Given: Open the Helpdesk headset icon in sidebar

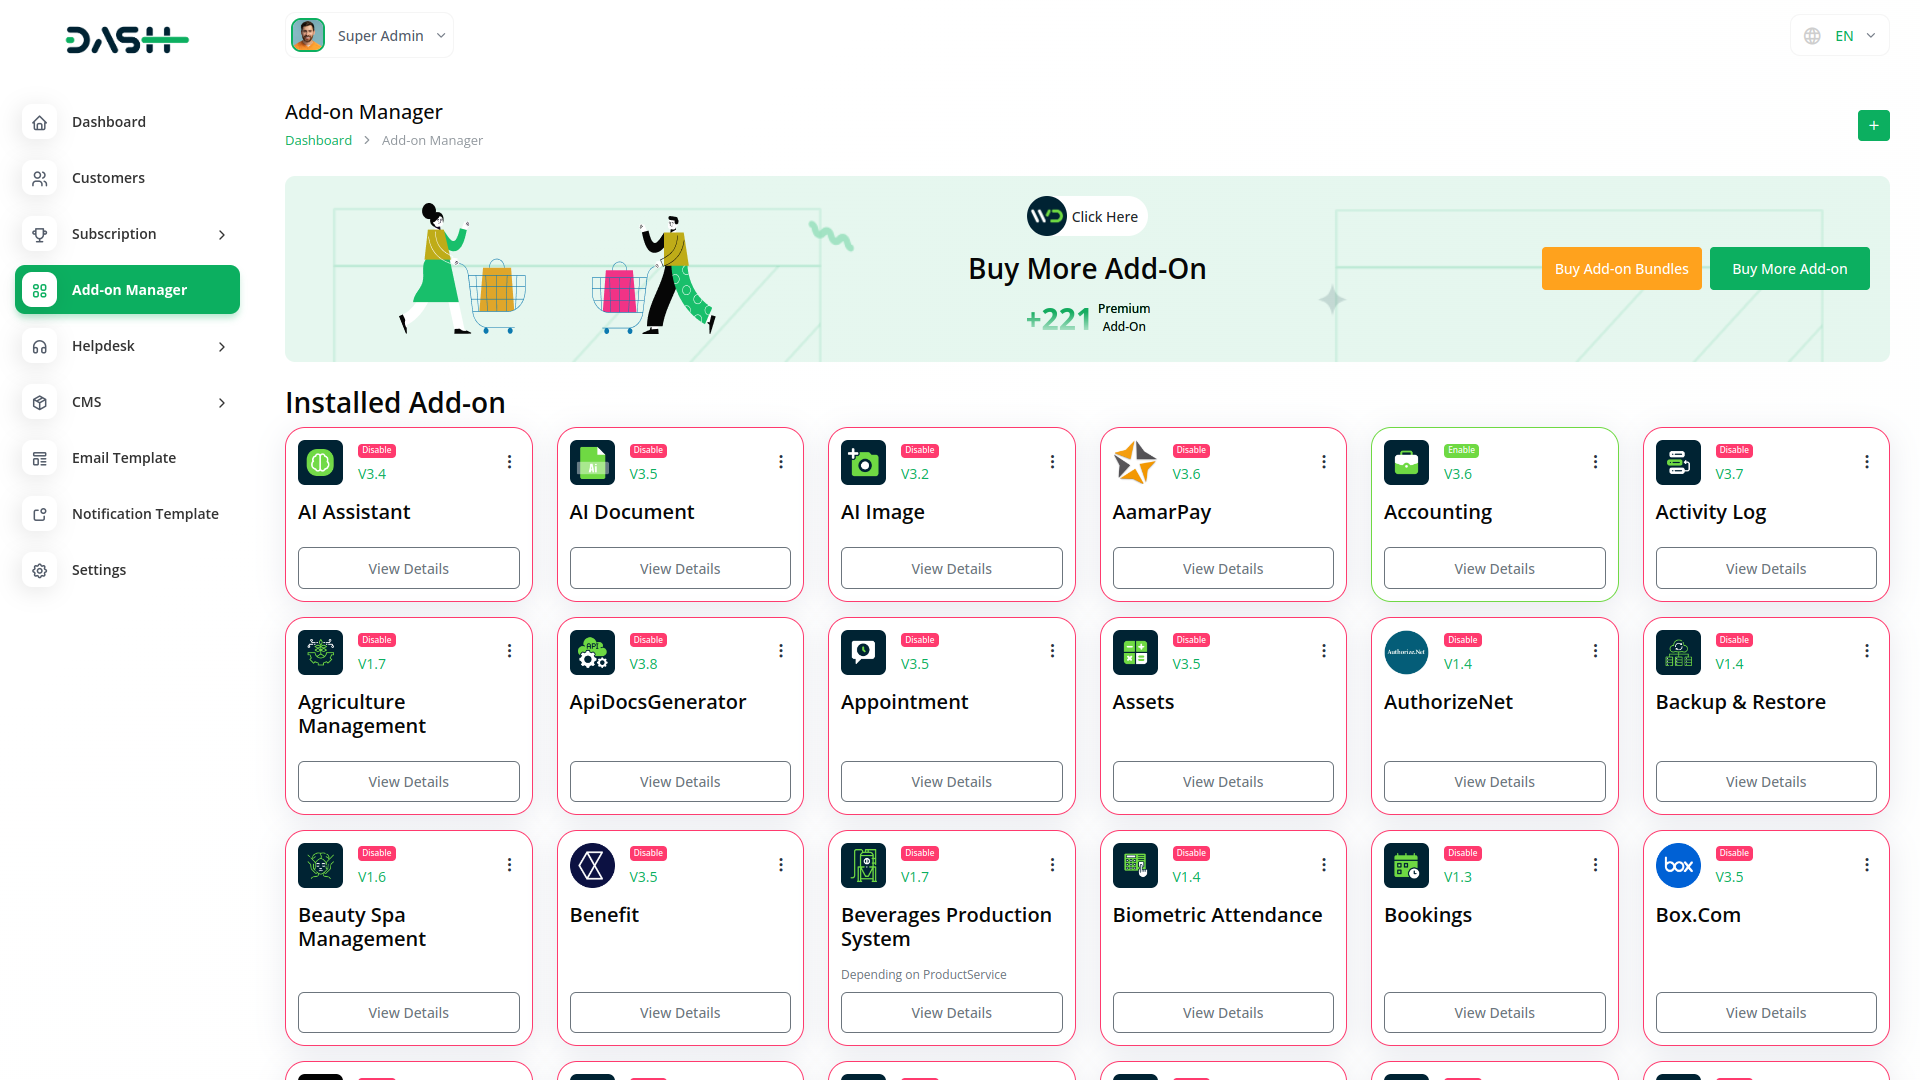Looking at the screenshot, I should point(39,346).
